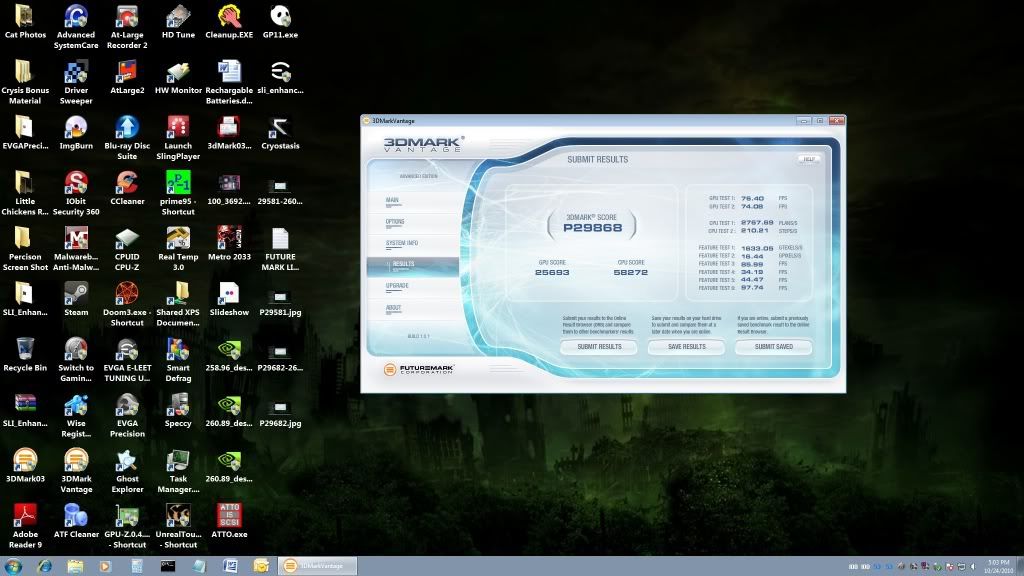Click the Speccy desktop icon

(x=178, y=405)
